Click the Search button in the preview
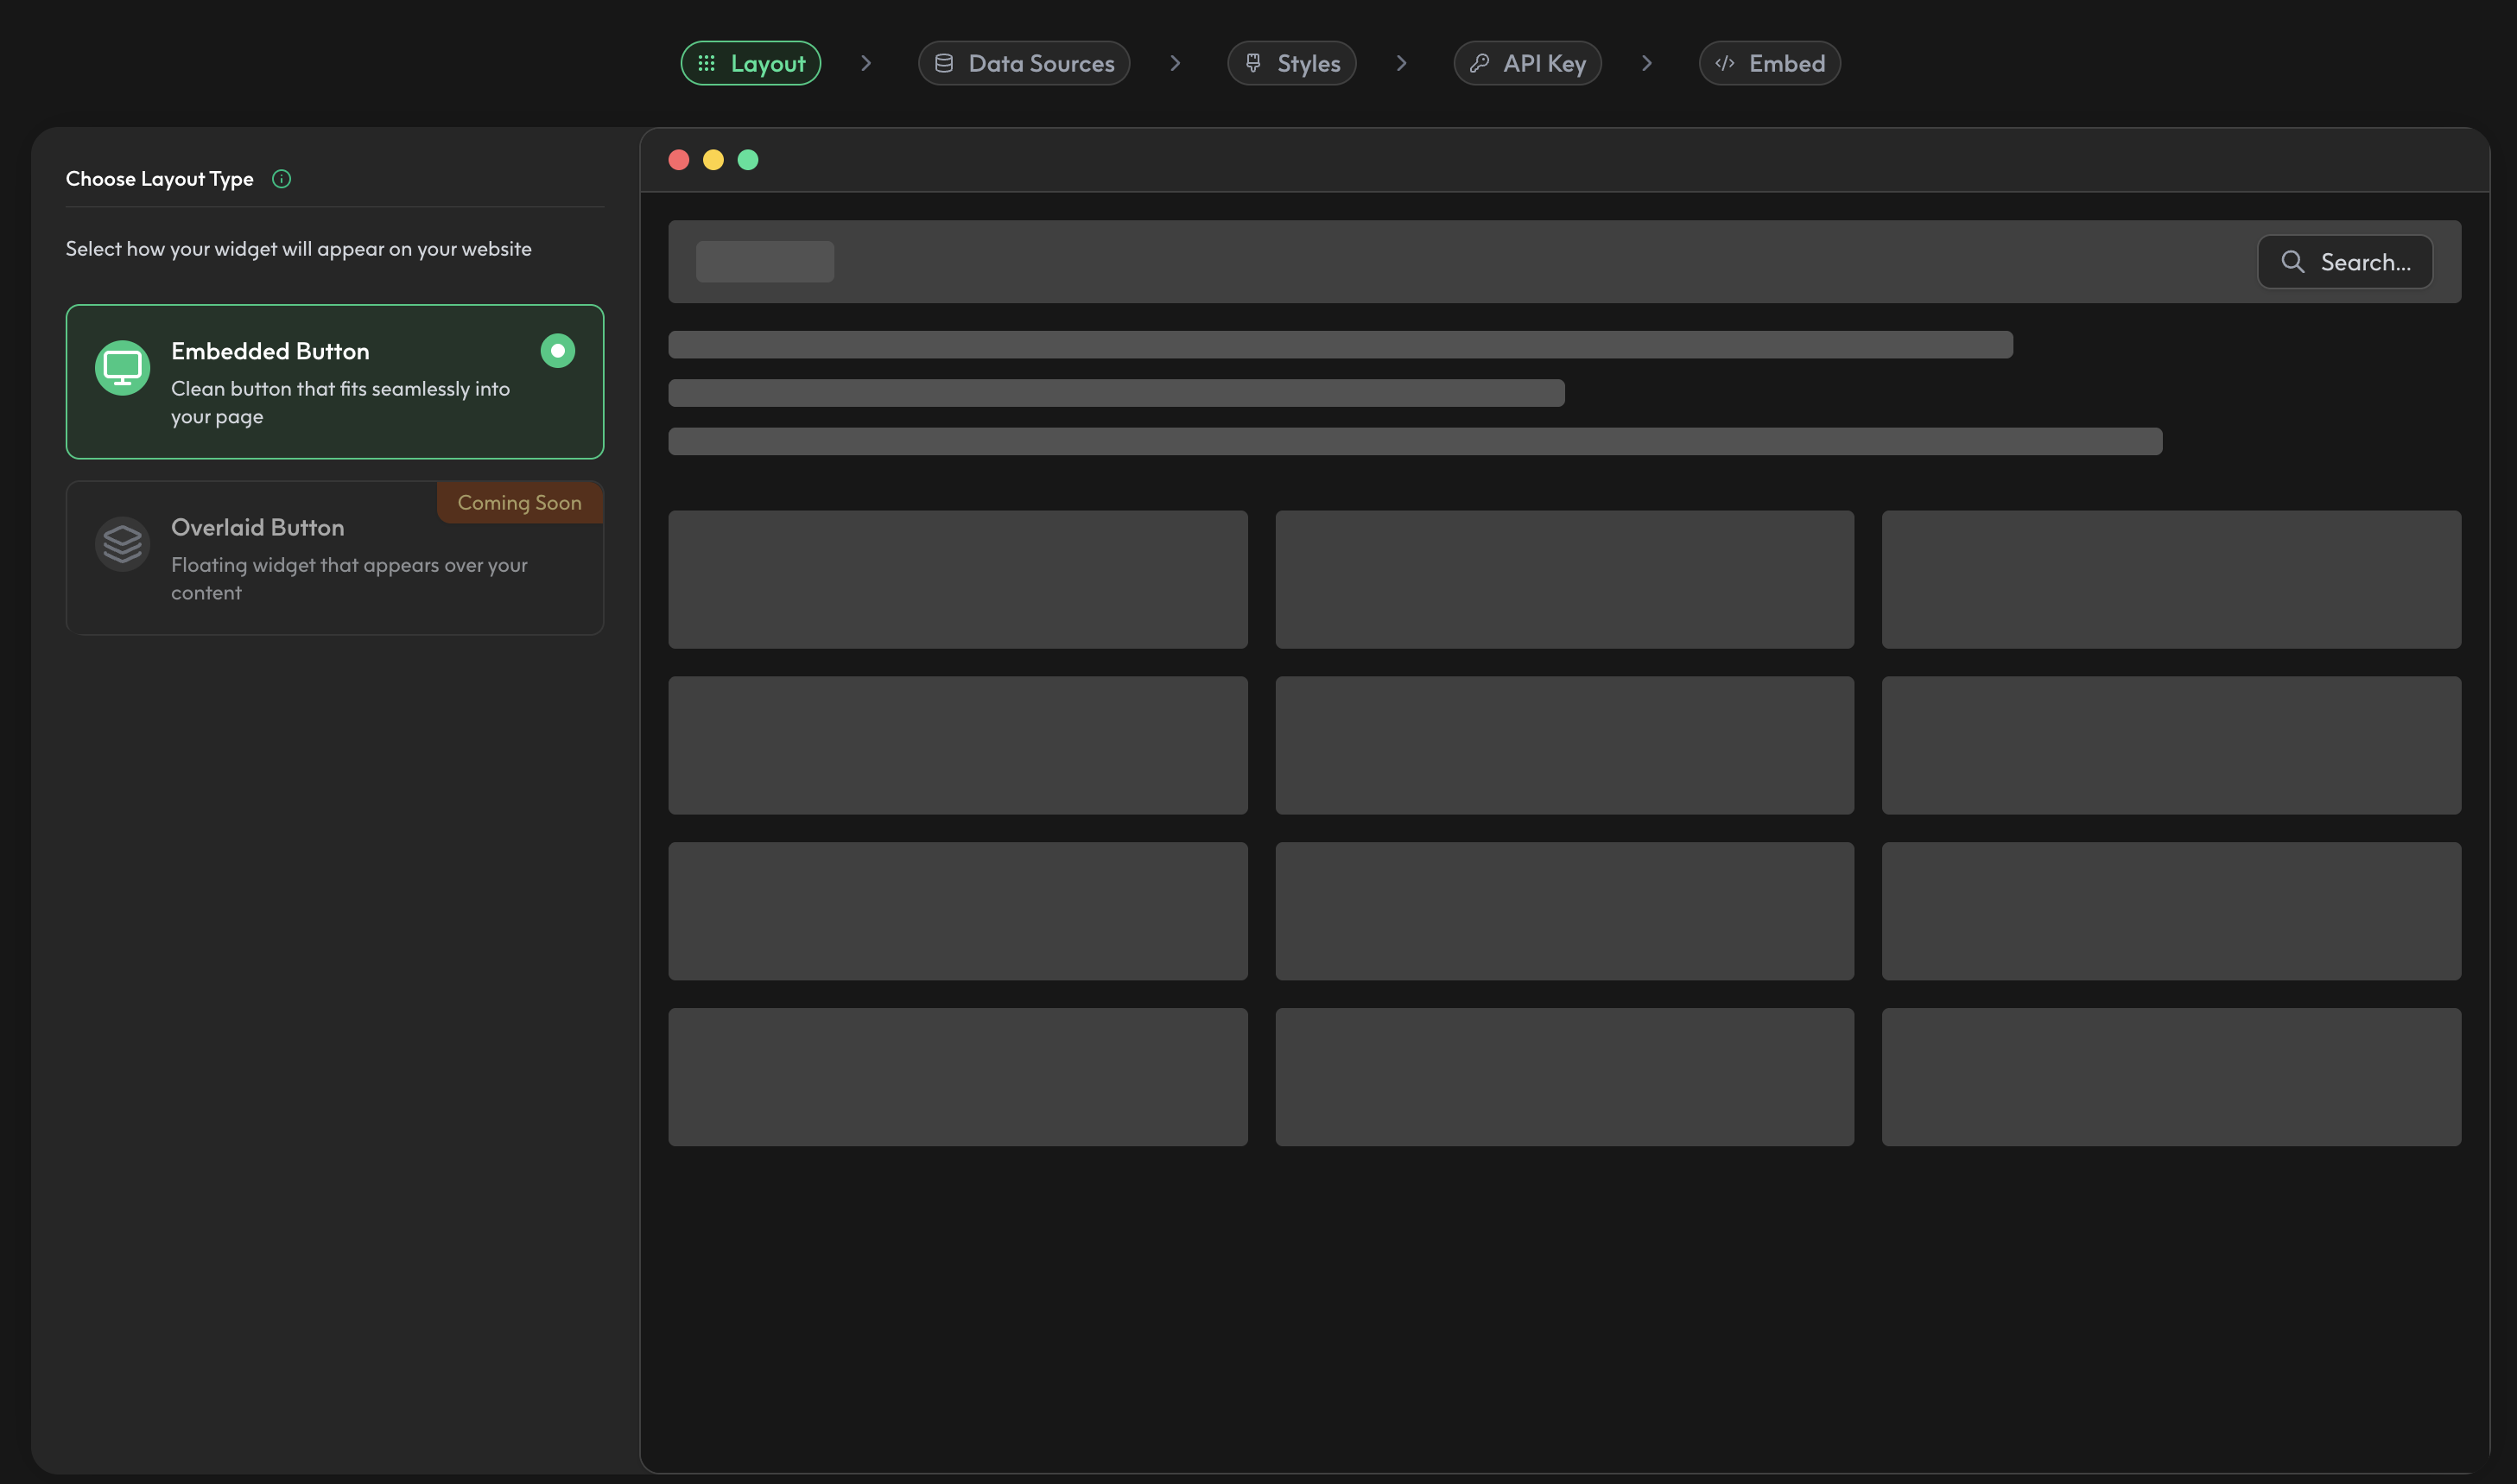 [x=2345, y=261]
